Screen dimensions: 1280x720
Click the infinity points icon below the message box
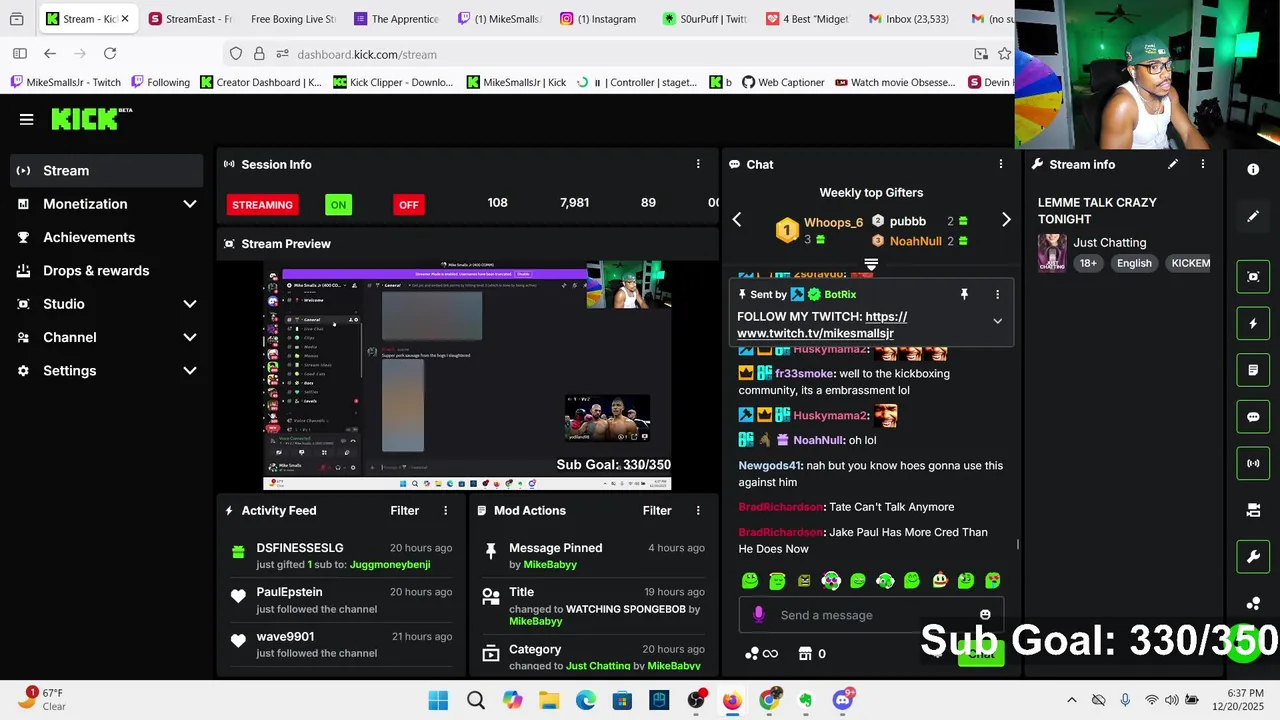click(x=761, y=654)
